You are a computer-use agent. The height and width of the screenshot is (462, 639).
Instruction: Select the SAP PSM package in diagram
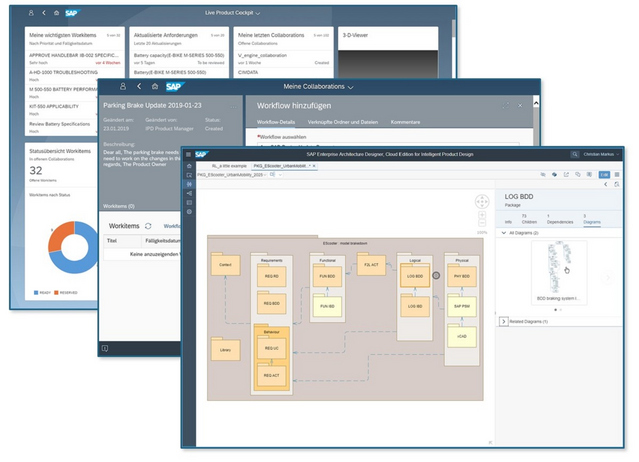pyautogui.click(x=462, y=306)
